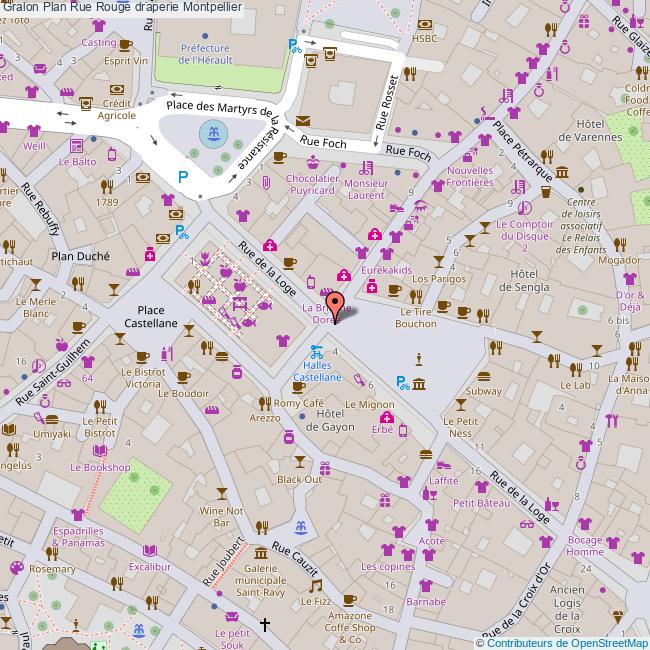Click the black church cross icon
Viewport: 650px width, 650px height.
265,625
